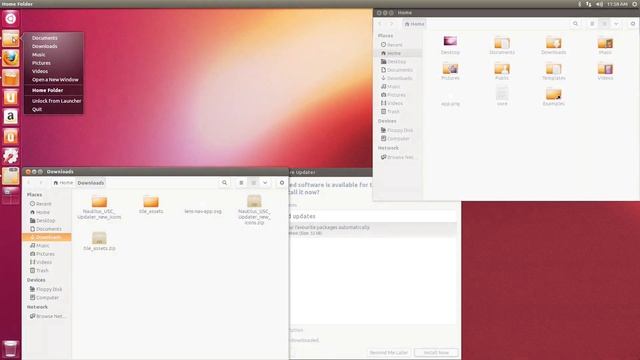The width and height of the screenshot is (640, 360).
Task: Open Desktop folder icon in Home window
Action: pos(450,45)
